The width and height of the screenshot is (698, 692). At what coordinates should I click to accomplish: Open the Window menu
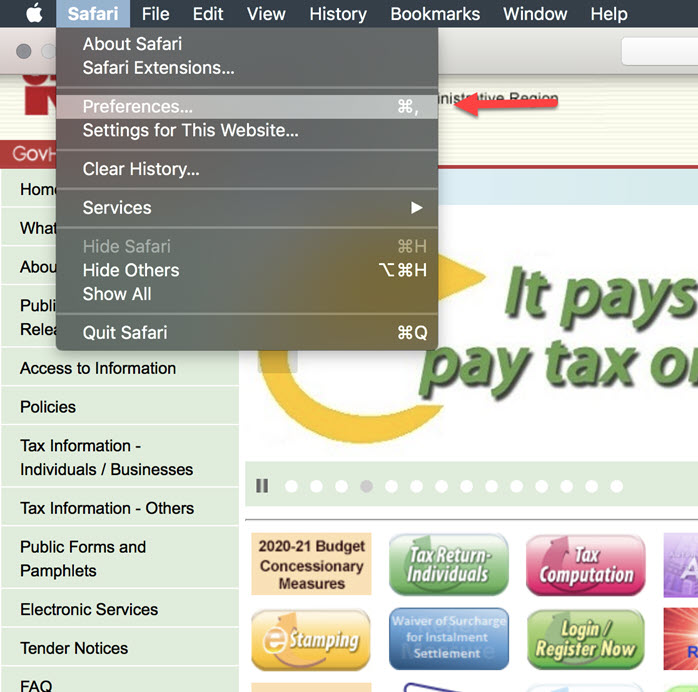click(x=535, y=14)
